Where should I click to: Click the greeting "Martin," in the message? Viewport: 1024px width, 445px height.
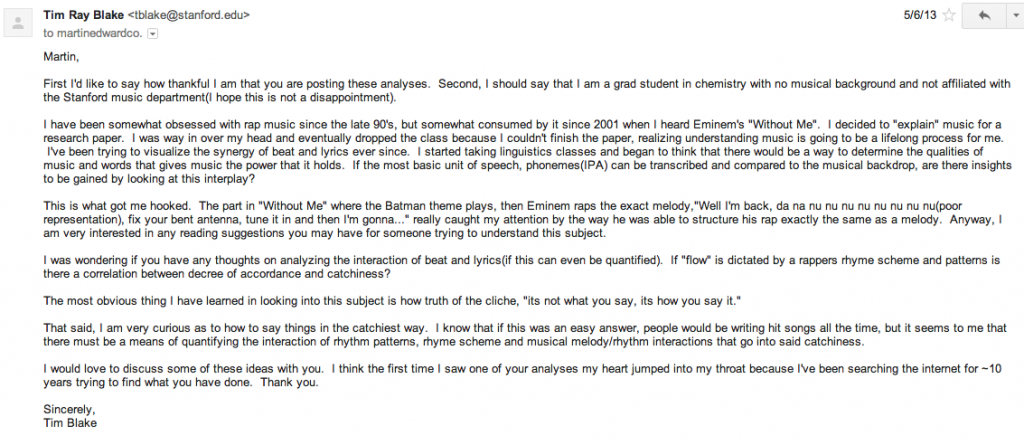point(61,57)
